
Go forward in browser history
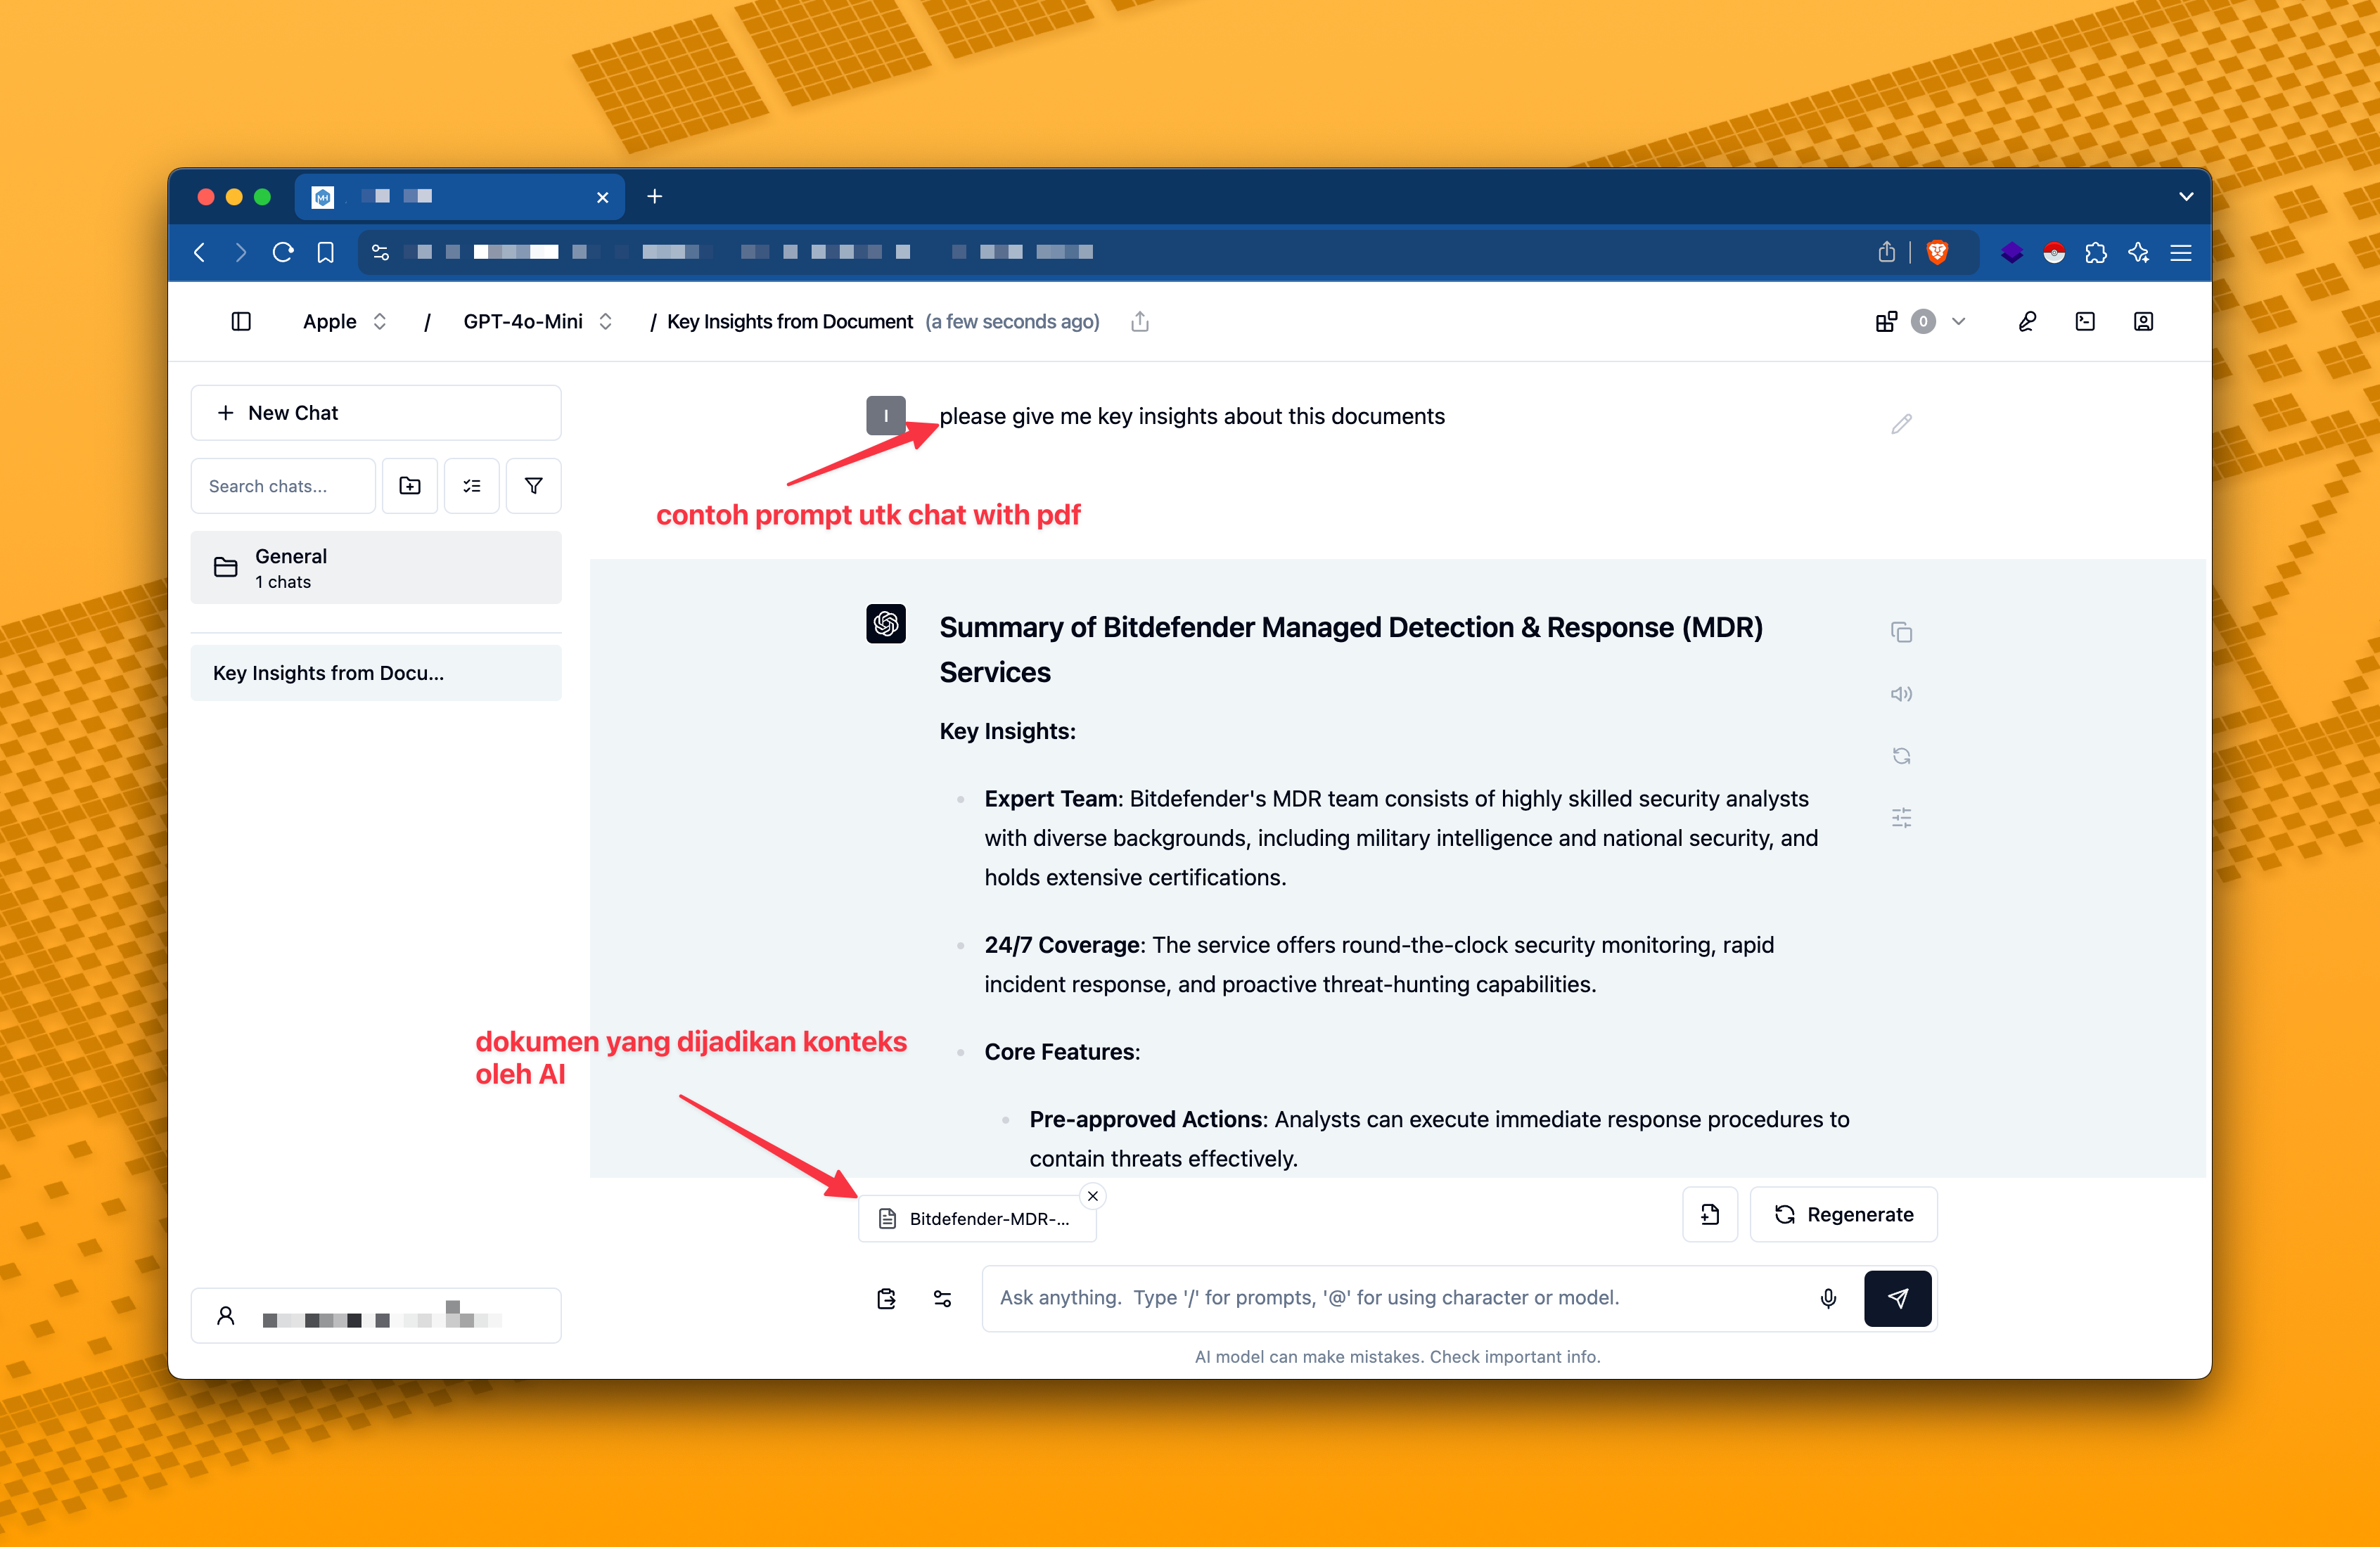[241, 252]
